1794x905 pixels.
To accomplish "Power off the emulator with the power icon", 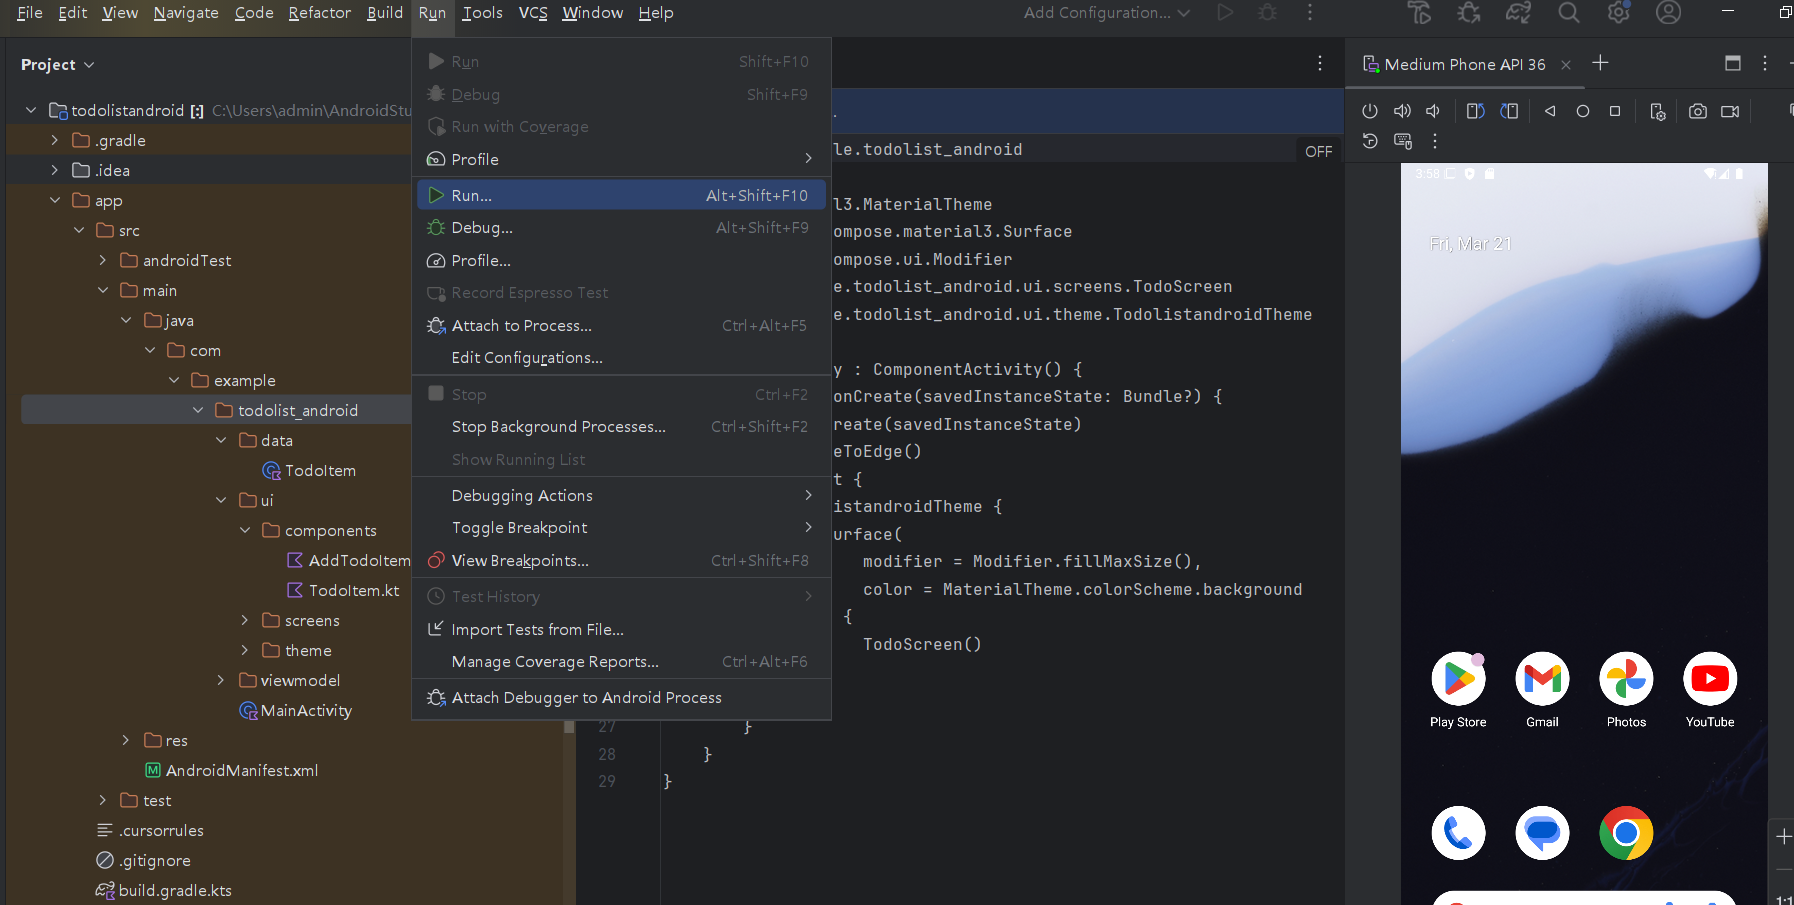I will coord(1370,111).
